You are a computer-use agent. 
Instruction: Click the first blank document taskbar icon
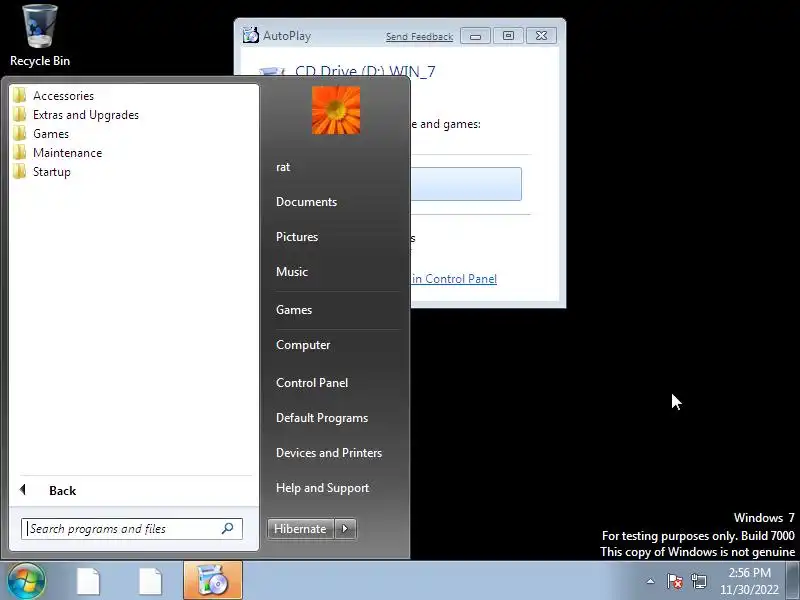pyautogui.click(x=88, y=582)
